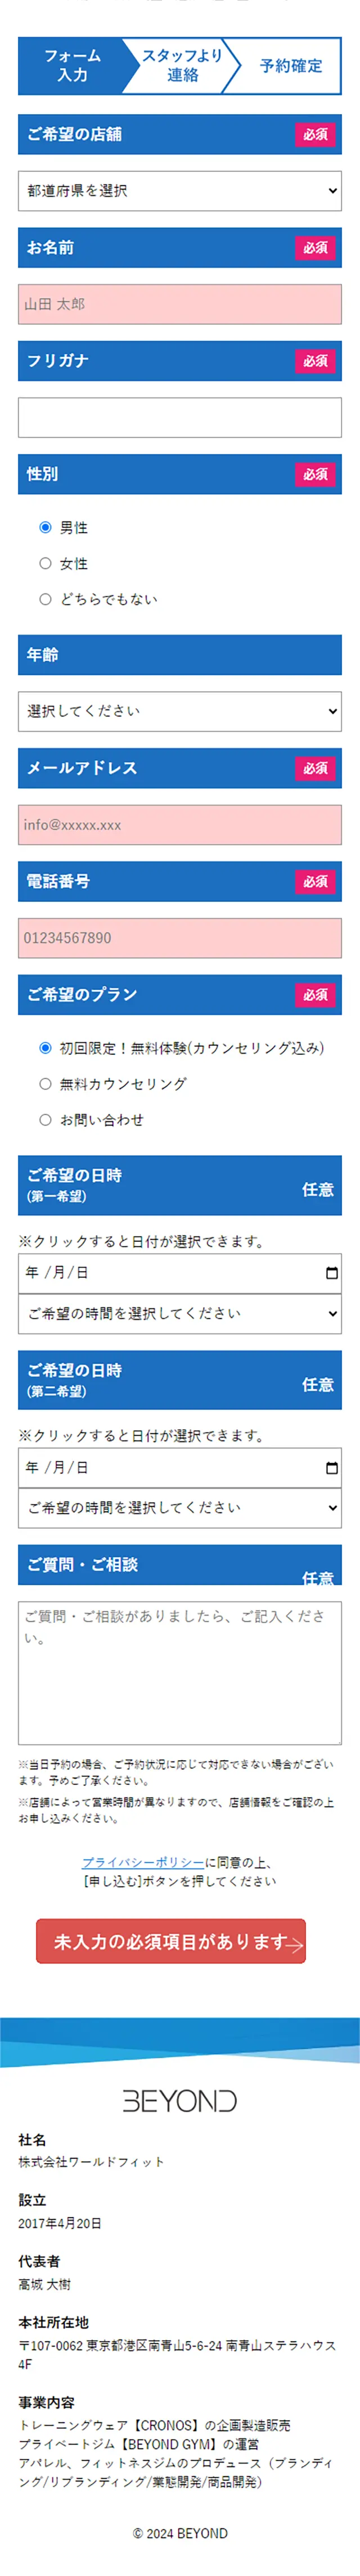Open the プライバシーポリシー link
Image resolution: width=360 pixels, height=2576 pixels.
pos(143,1862)
